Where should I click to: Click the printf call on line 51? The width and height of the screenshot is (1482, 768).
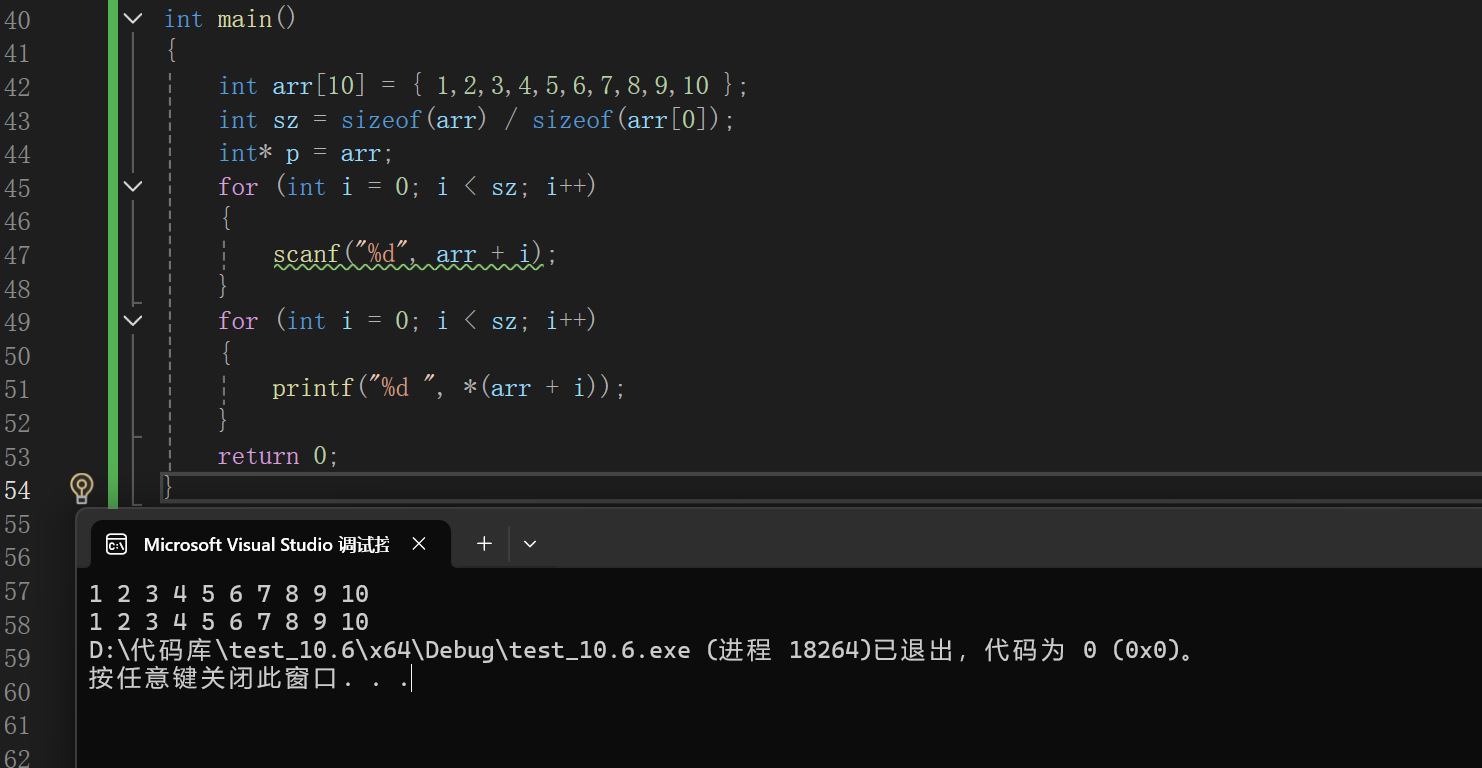(x=448, y=388)
